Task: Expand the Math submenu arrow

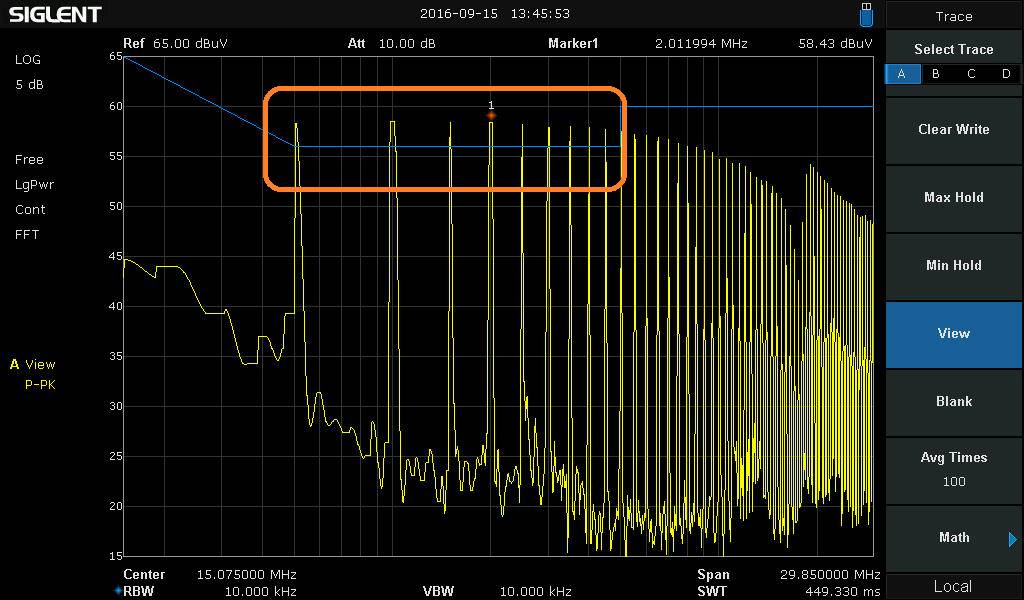Action: click(x=1012, y=539)
